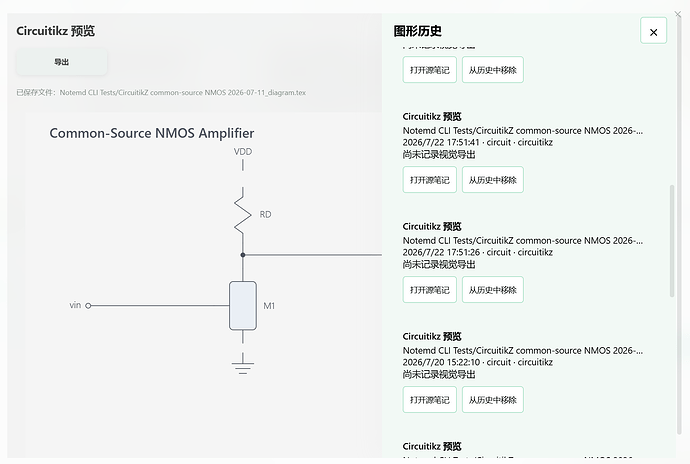The image size is (690, 464).
Task: Remove the 17:51:41 entry from history
Action: click(x=492, y=180)
